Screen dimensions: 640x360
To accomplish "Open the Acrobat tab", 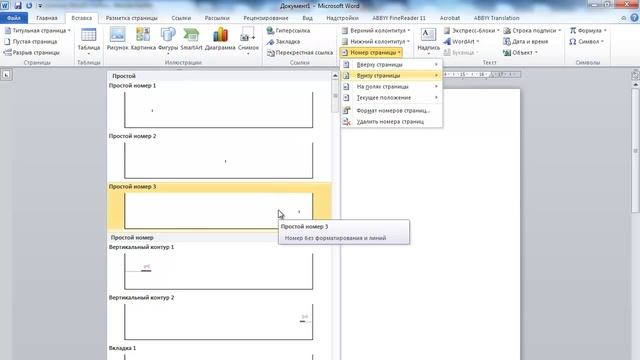I will pyautogui.click(x=450, y=18).
